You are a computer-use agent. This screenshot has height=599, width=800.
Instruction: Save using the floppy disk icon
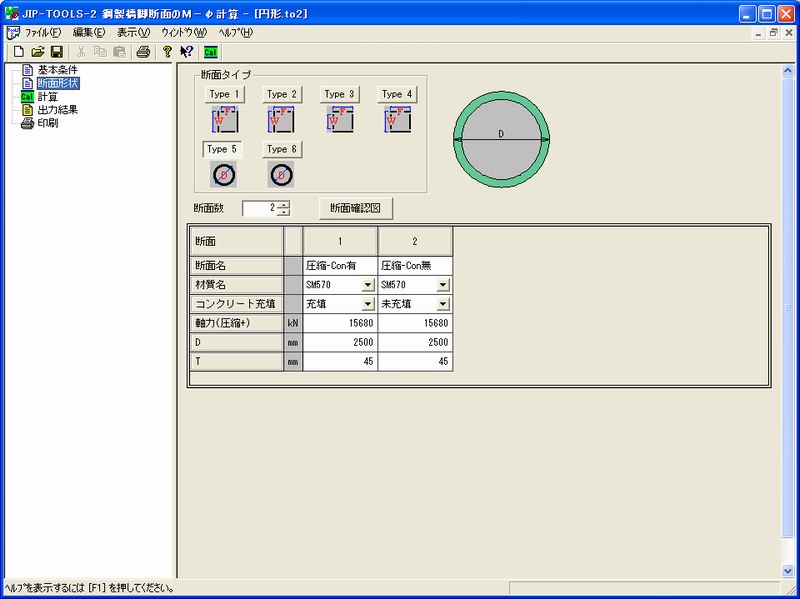[57, 51]
